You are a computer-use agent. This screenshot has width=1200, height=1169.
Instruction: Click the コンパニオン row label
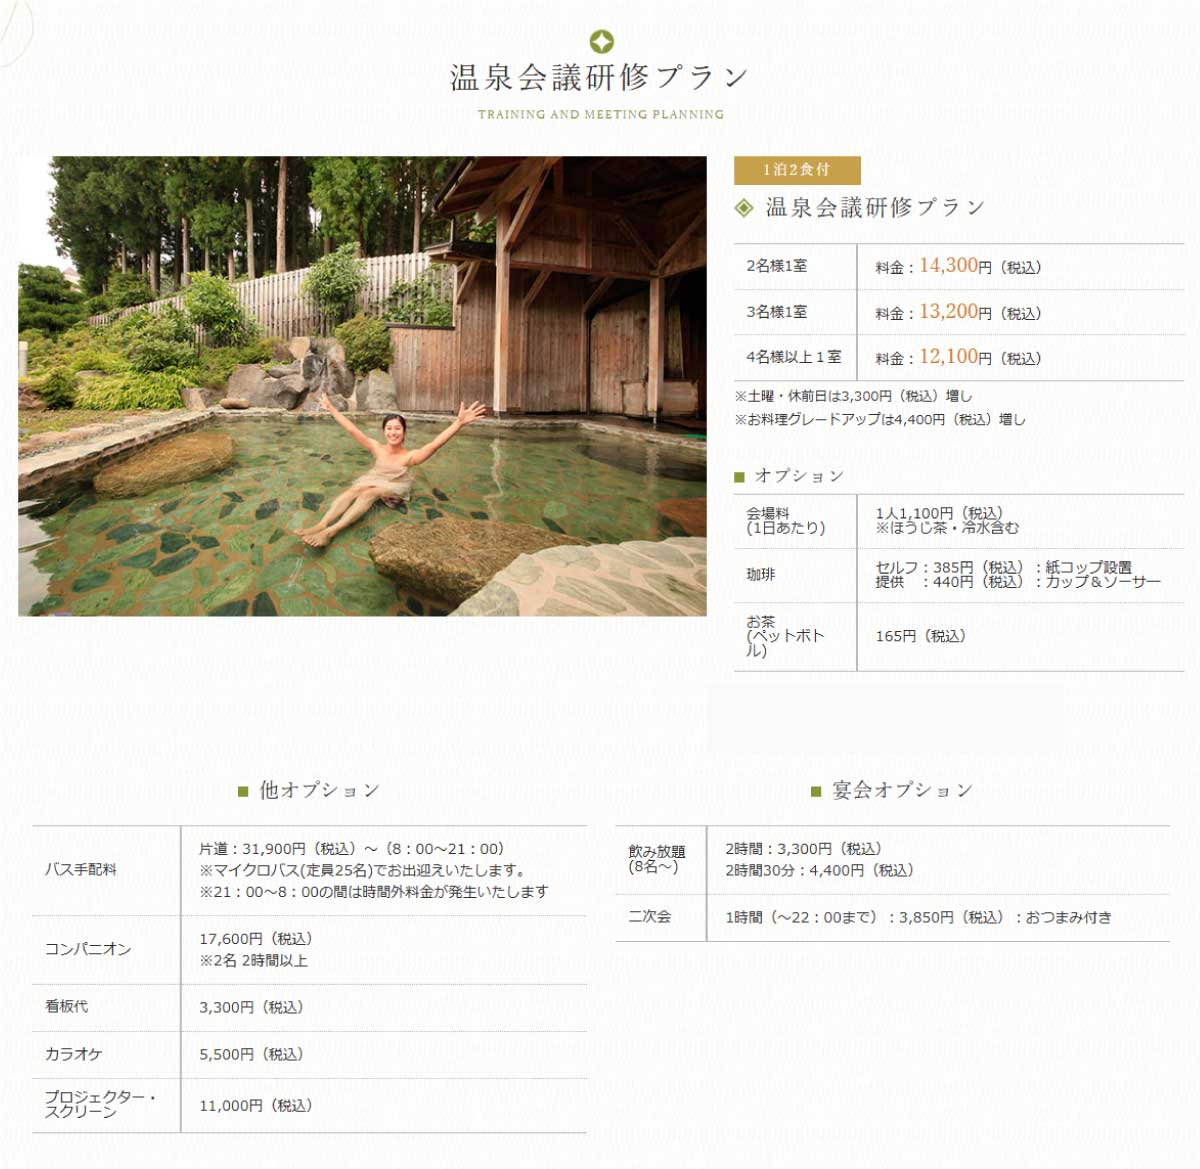click(88, 950)
